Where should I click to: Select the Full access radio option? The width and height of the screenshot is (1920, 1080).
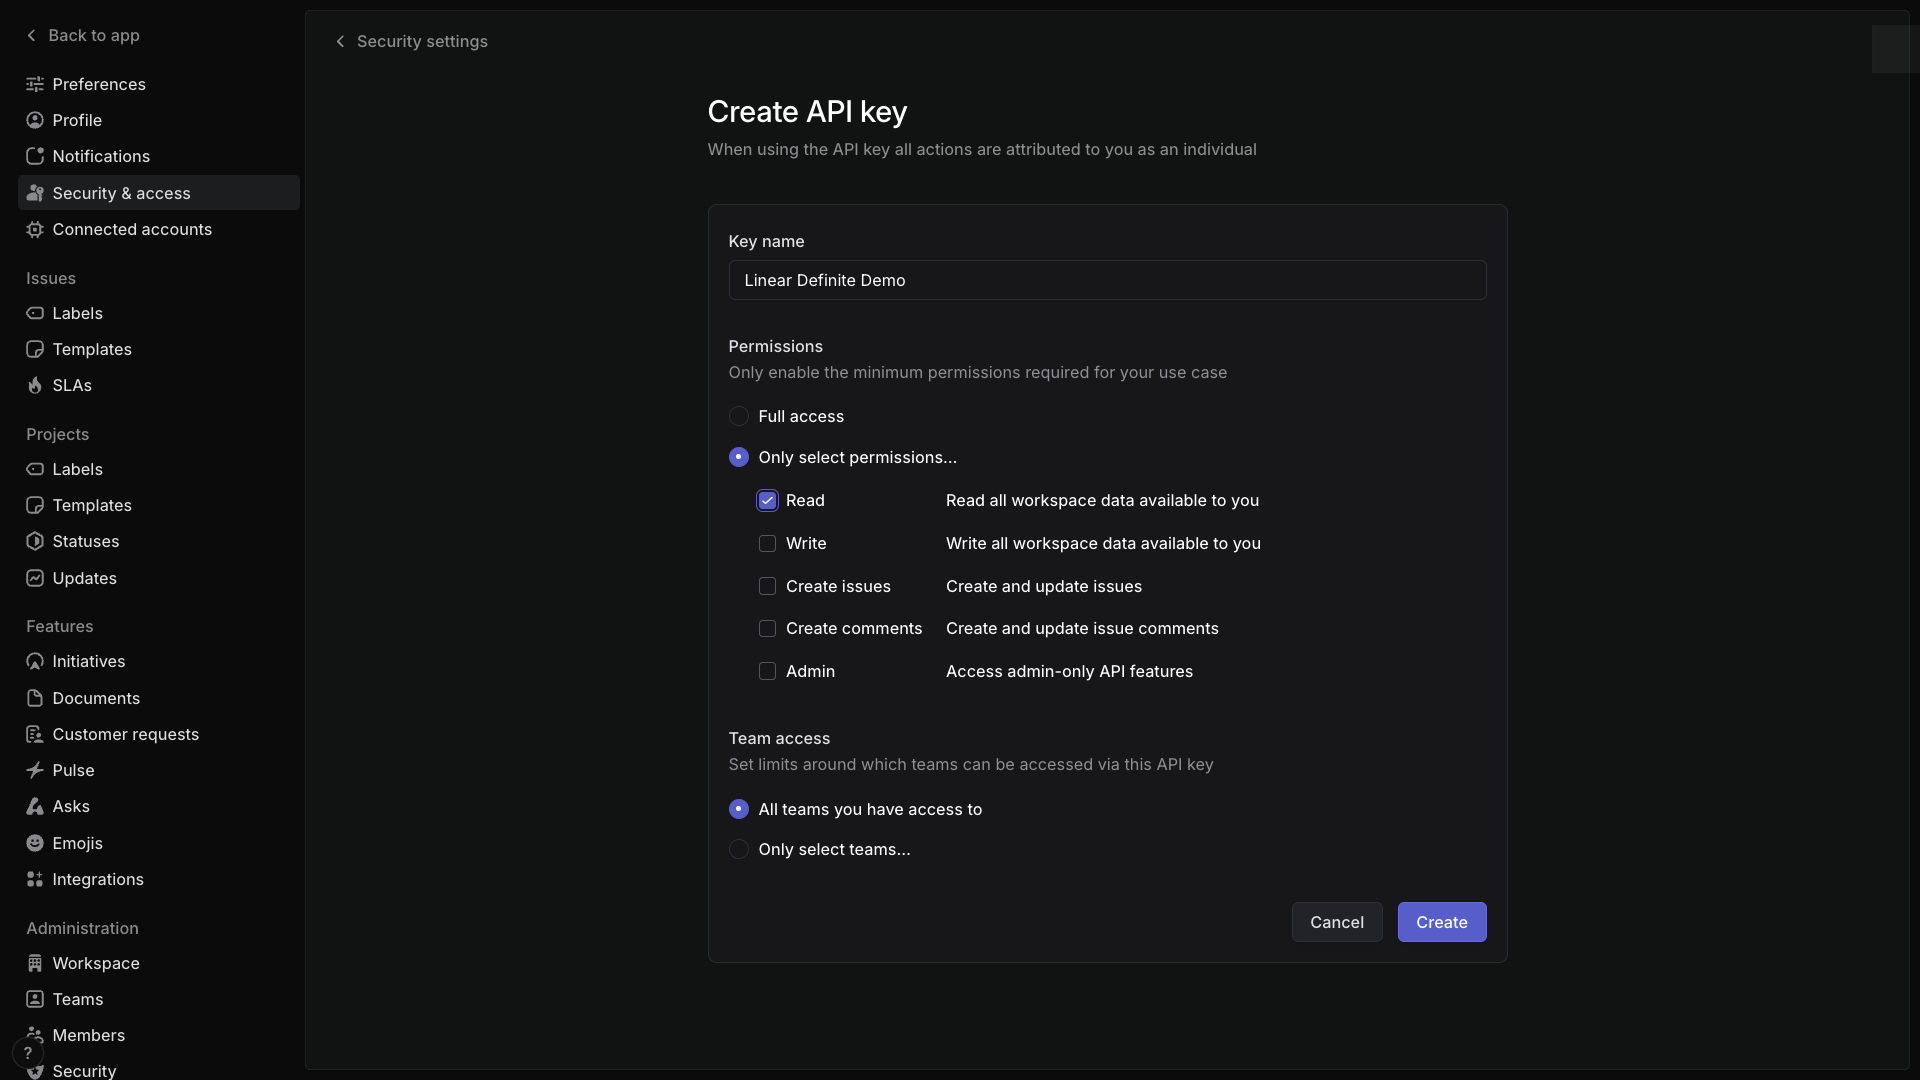(739, 416)
